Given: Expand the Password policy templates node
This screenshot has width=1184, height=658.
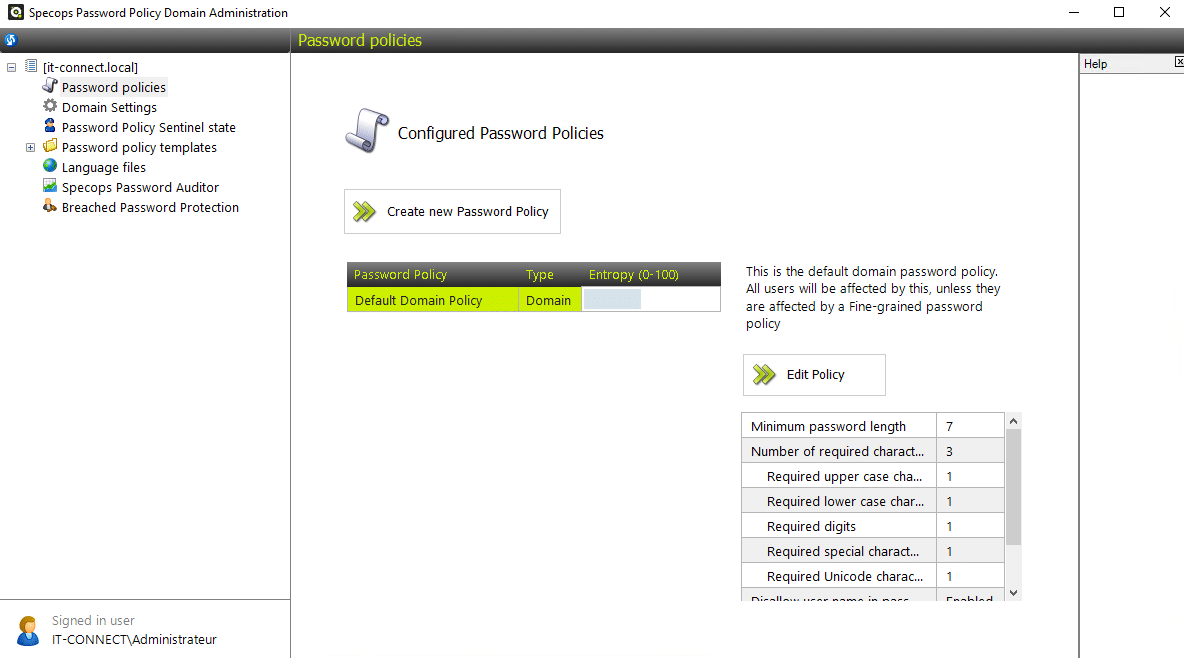Looking at the screenshot, I should (x=30, y=148).
